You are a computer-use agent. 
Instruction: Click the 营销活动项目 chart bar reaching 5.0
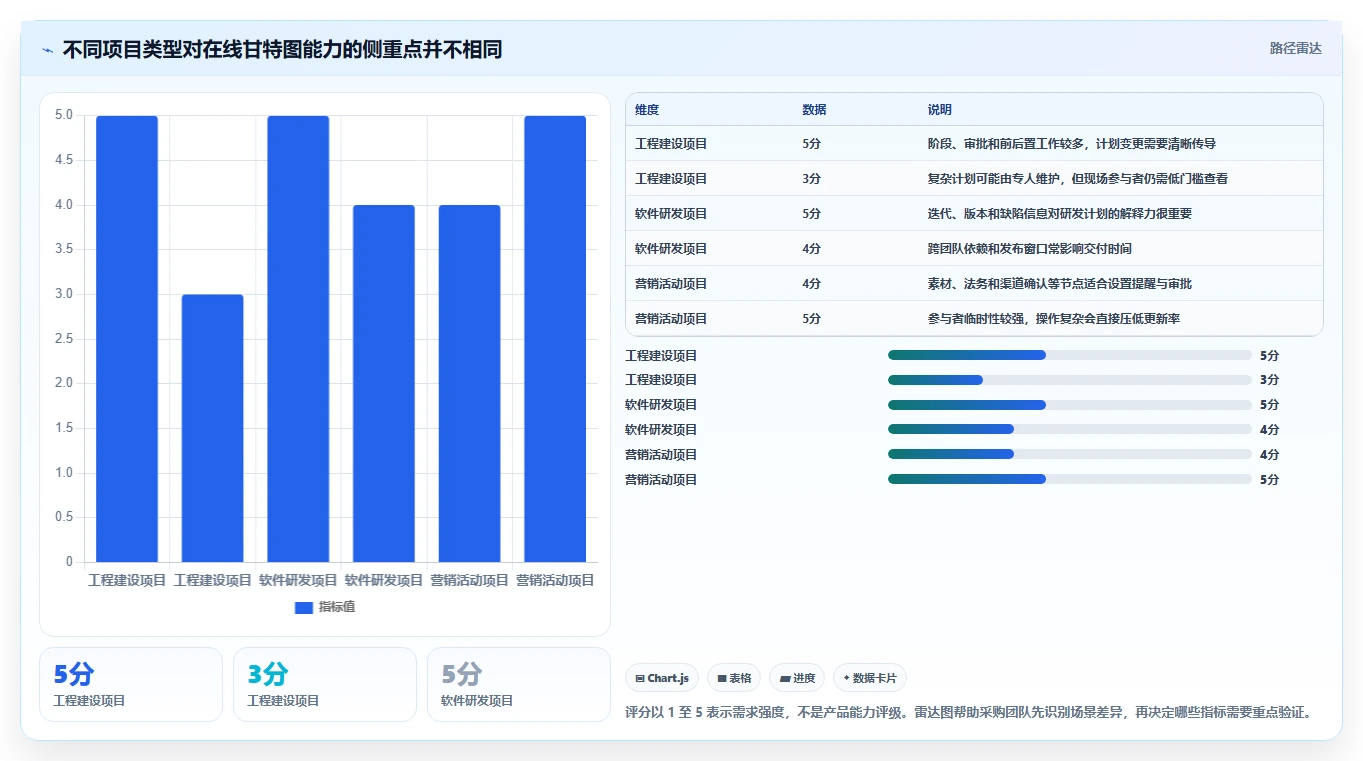[555, 339]
